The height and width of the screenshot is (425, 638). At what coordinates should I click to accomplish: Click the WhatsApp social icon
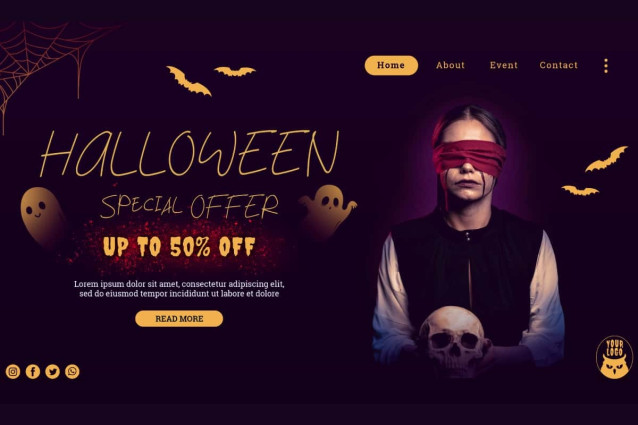pyautogui.click(x=72, y=371)
